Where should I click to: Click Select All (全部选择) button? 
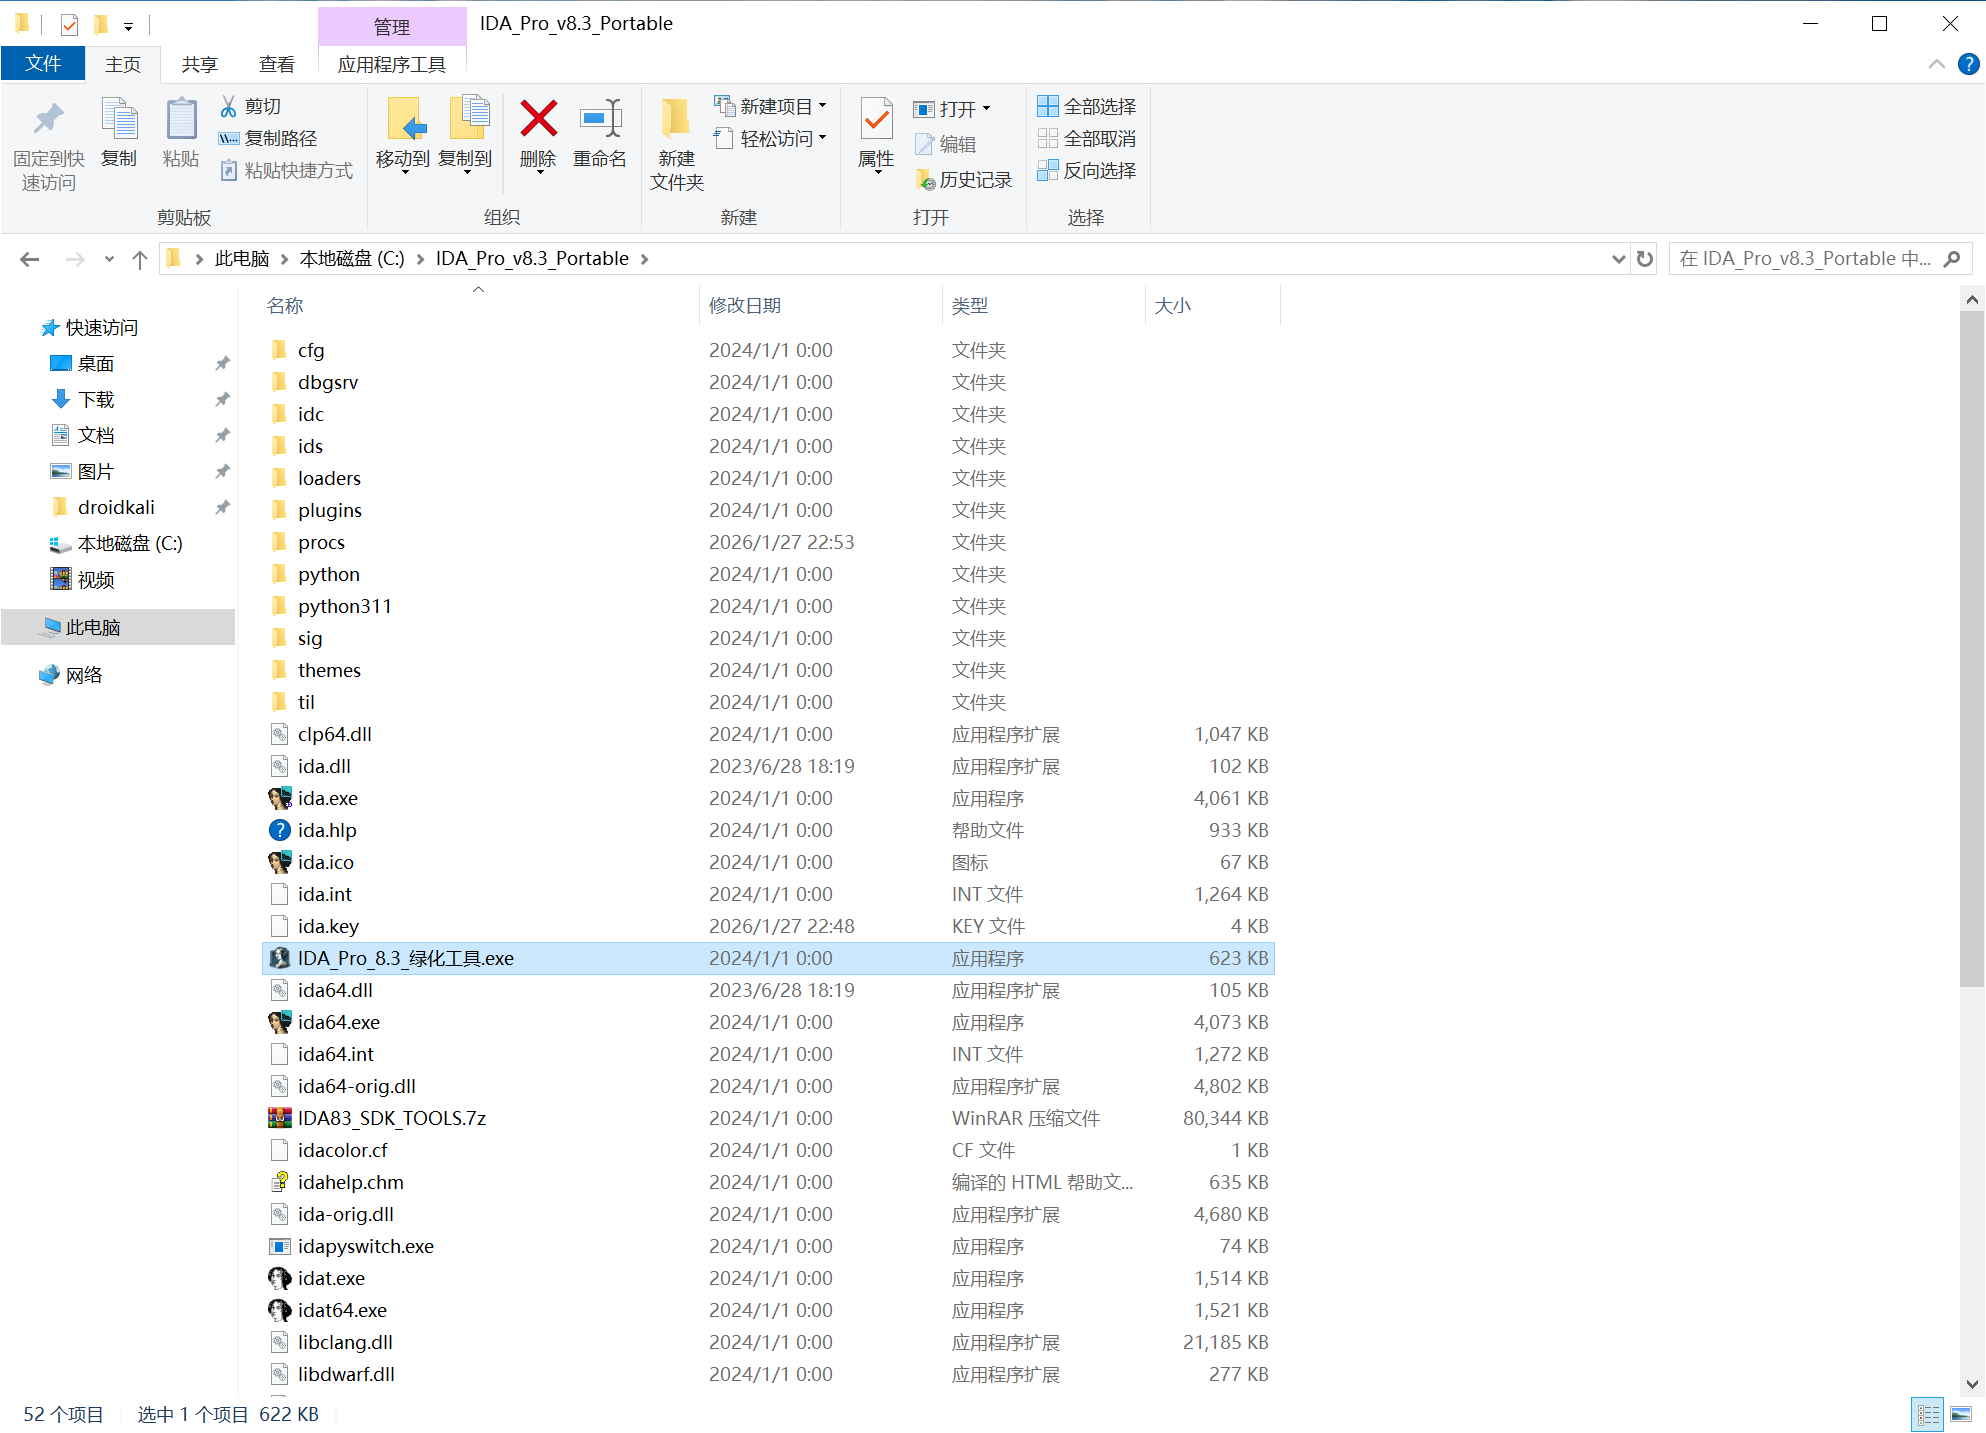point(1087,106)
